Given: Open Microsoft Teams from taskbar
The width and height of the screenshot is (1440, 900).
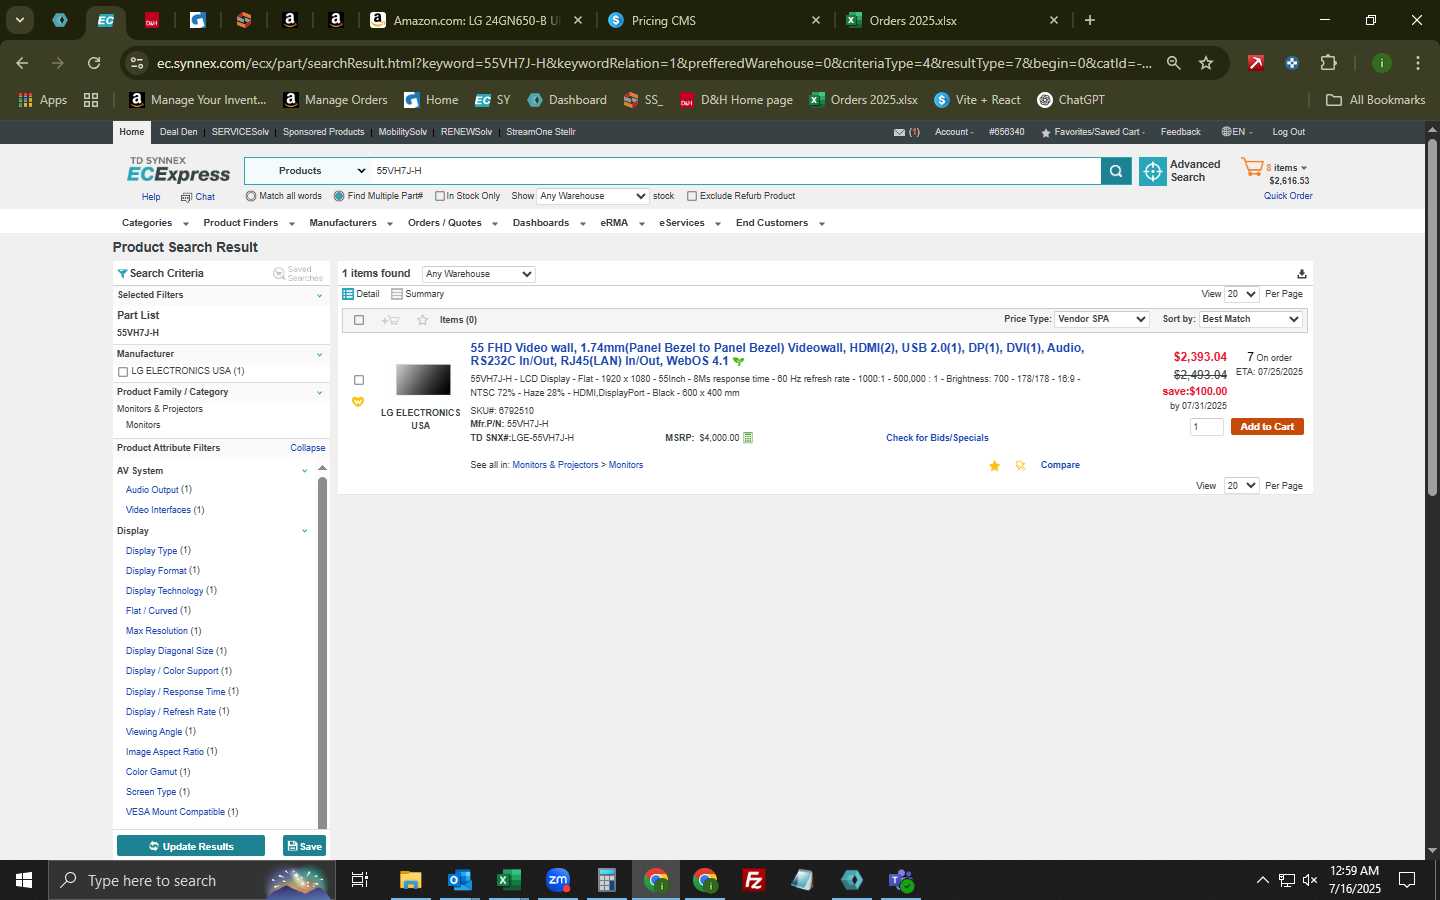Looking at the screenshot, I should (901, 880).
